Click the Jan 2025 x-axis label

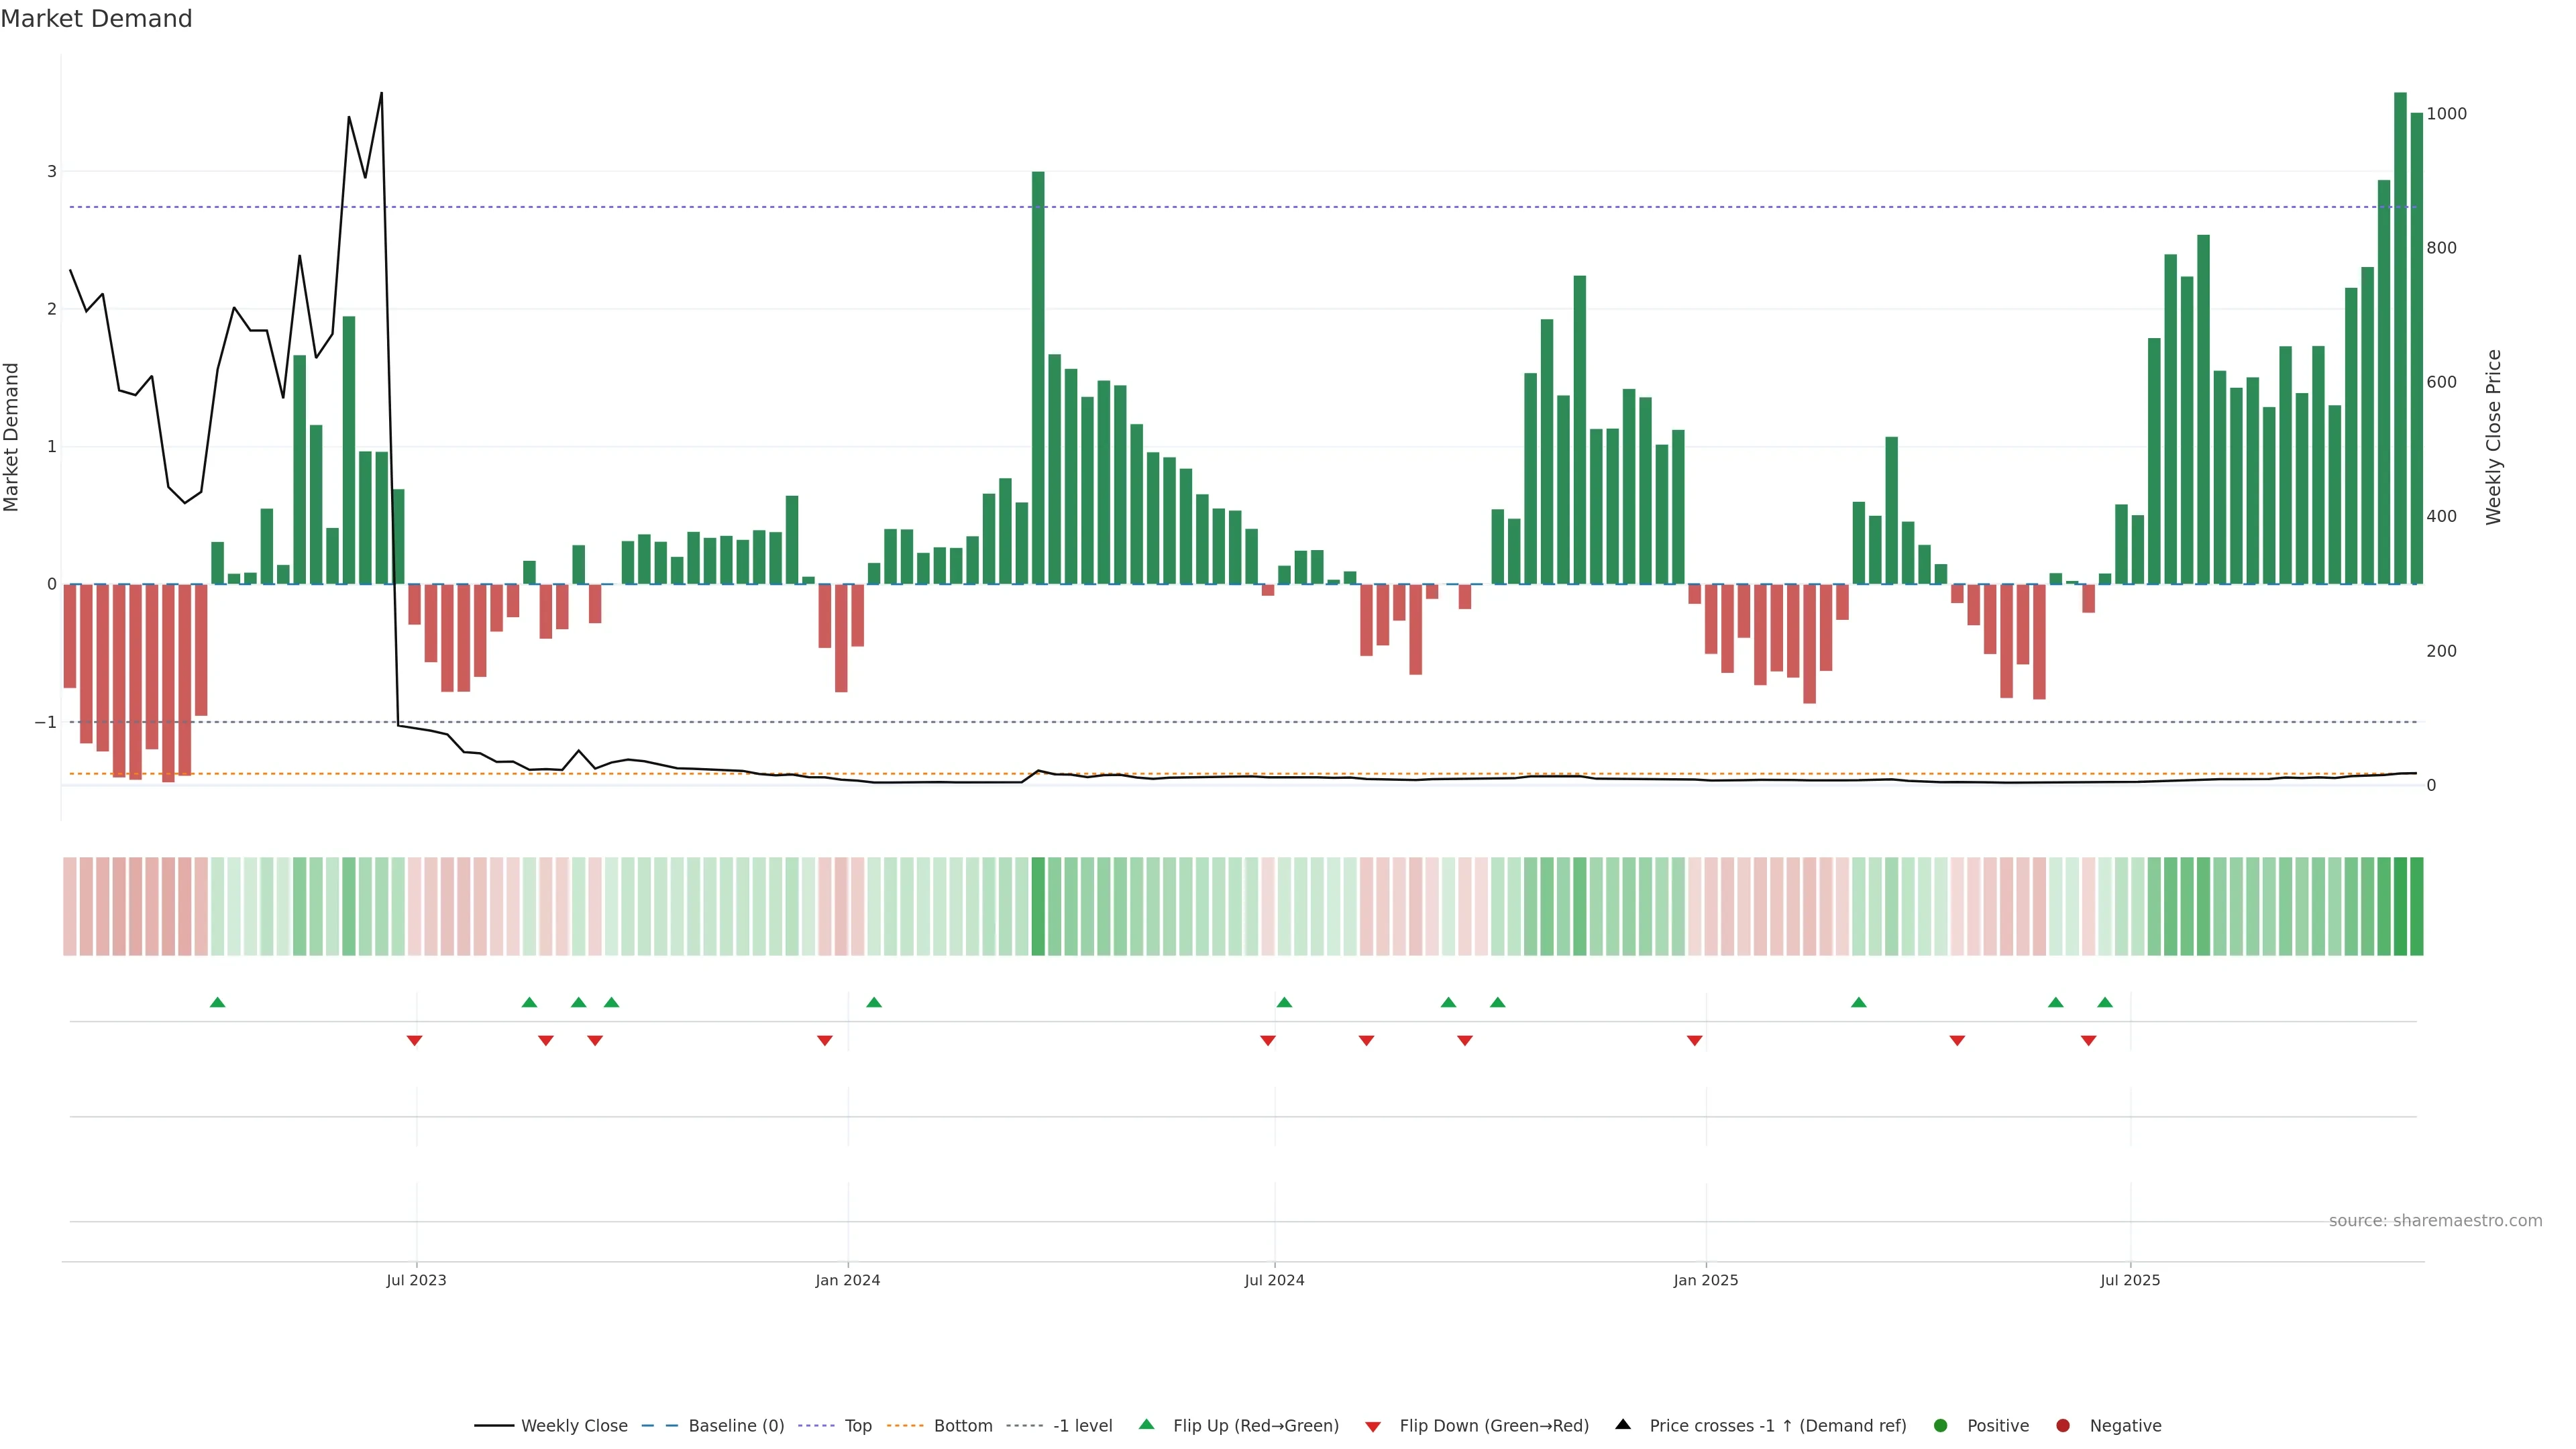click(x=1705, y=1280)
